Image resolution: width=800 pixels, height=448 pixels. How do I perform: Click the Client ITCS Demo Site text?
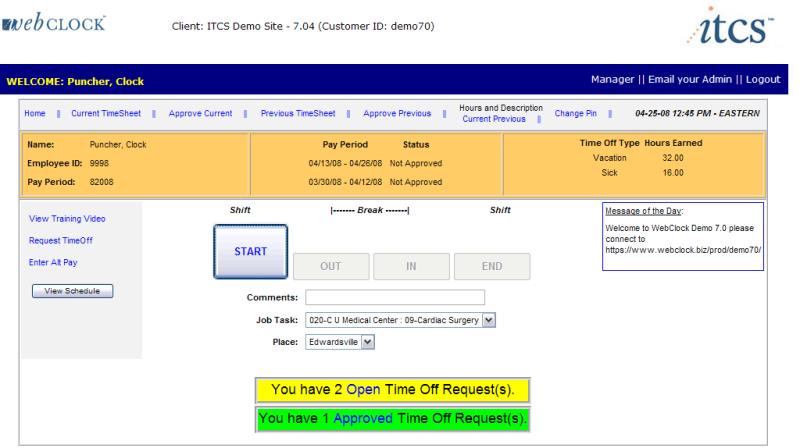[x=303, y=26]
